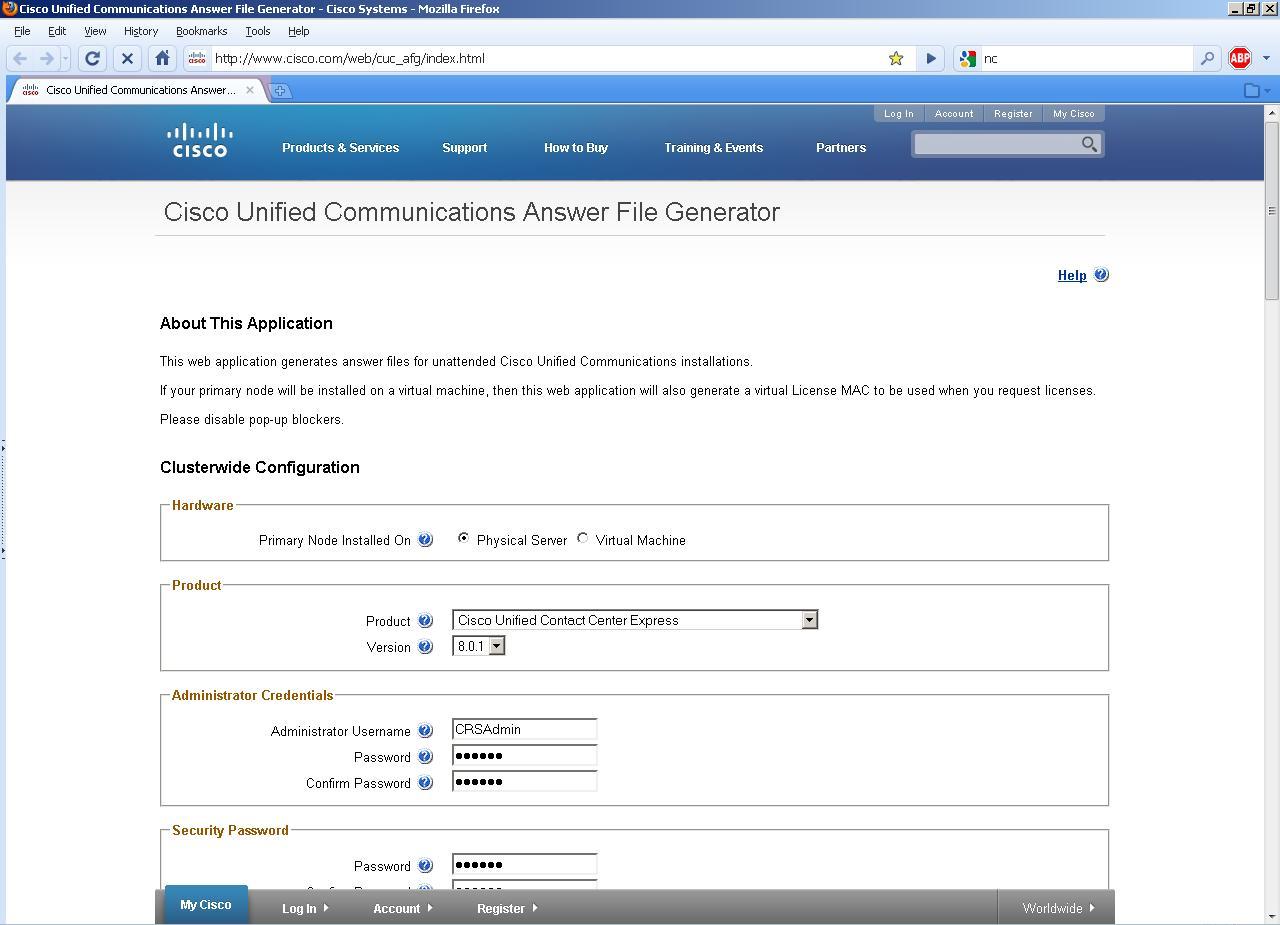Click the Cisco logo
Image resolution: width=1280 pixels, height=925 pixels.
coord(200,140)
